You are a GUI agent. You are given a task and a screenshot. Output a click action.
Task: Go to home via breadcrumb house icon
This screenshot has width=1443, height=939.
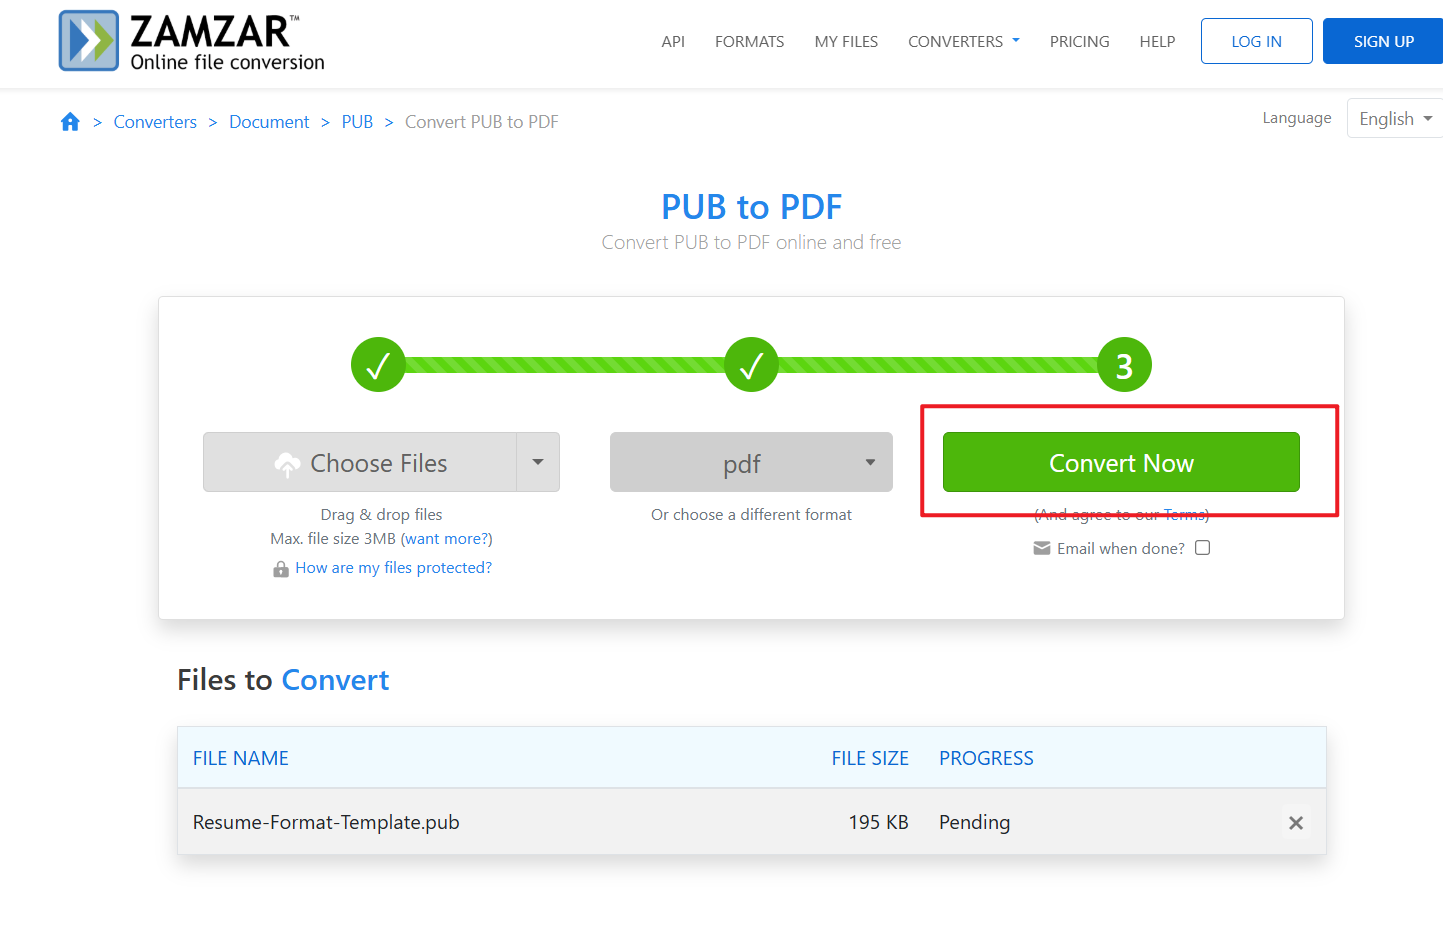click(70, 122)
